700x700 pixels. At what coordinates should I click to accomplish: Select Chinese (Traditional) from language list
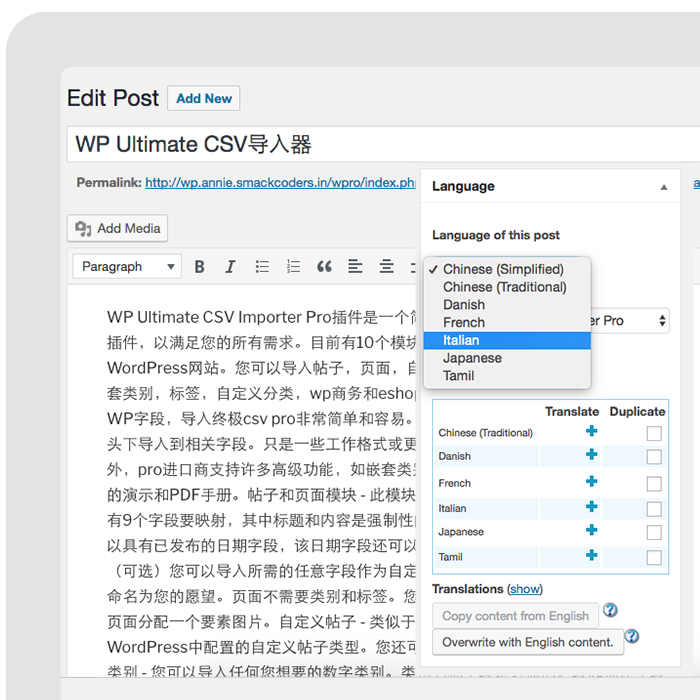pyautogui.click(x=507, y=287)
